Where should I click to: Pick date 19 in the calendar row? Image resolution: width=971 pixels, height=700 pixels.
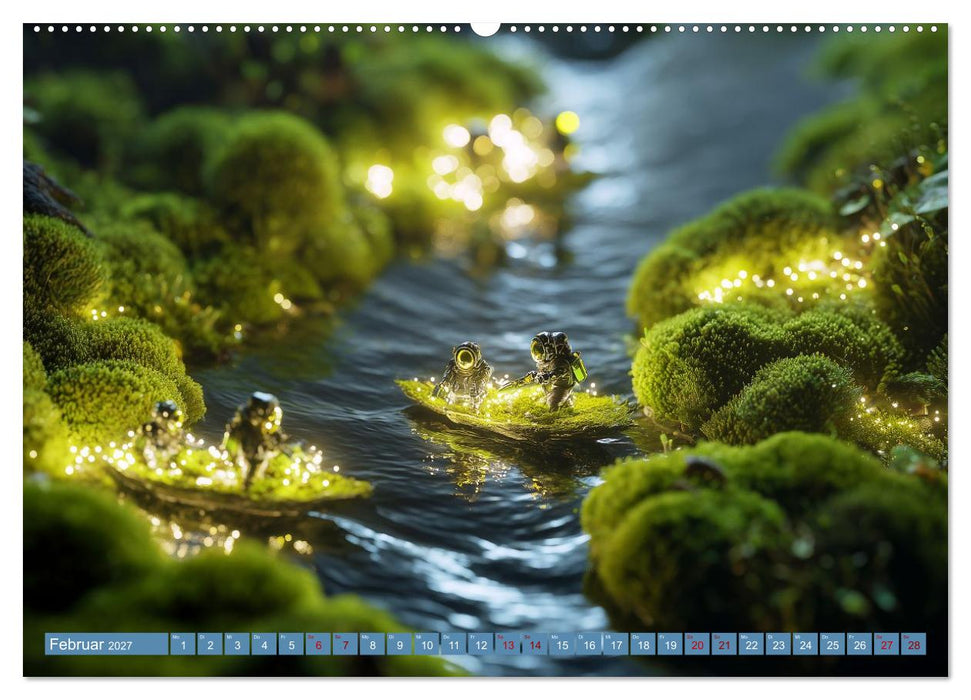click(670, 644)
